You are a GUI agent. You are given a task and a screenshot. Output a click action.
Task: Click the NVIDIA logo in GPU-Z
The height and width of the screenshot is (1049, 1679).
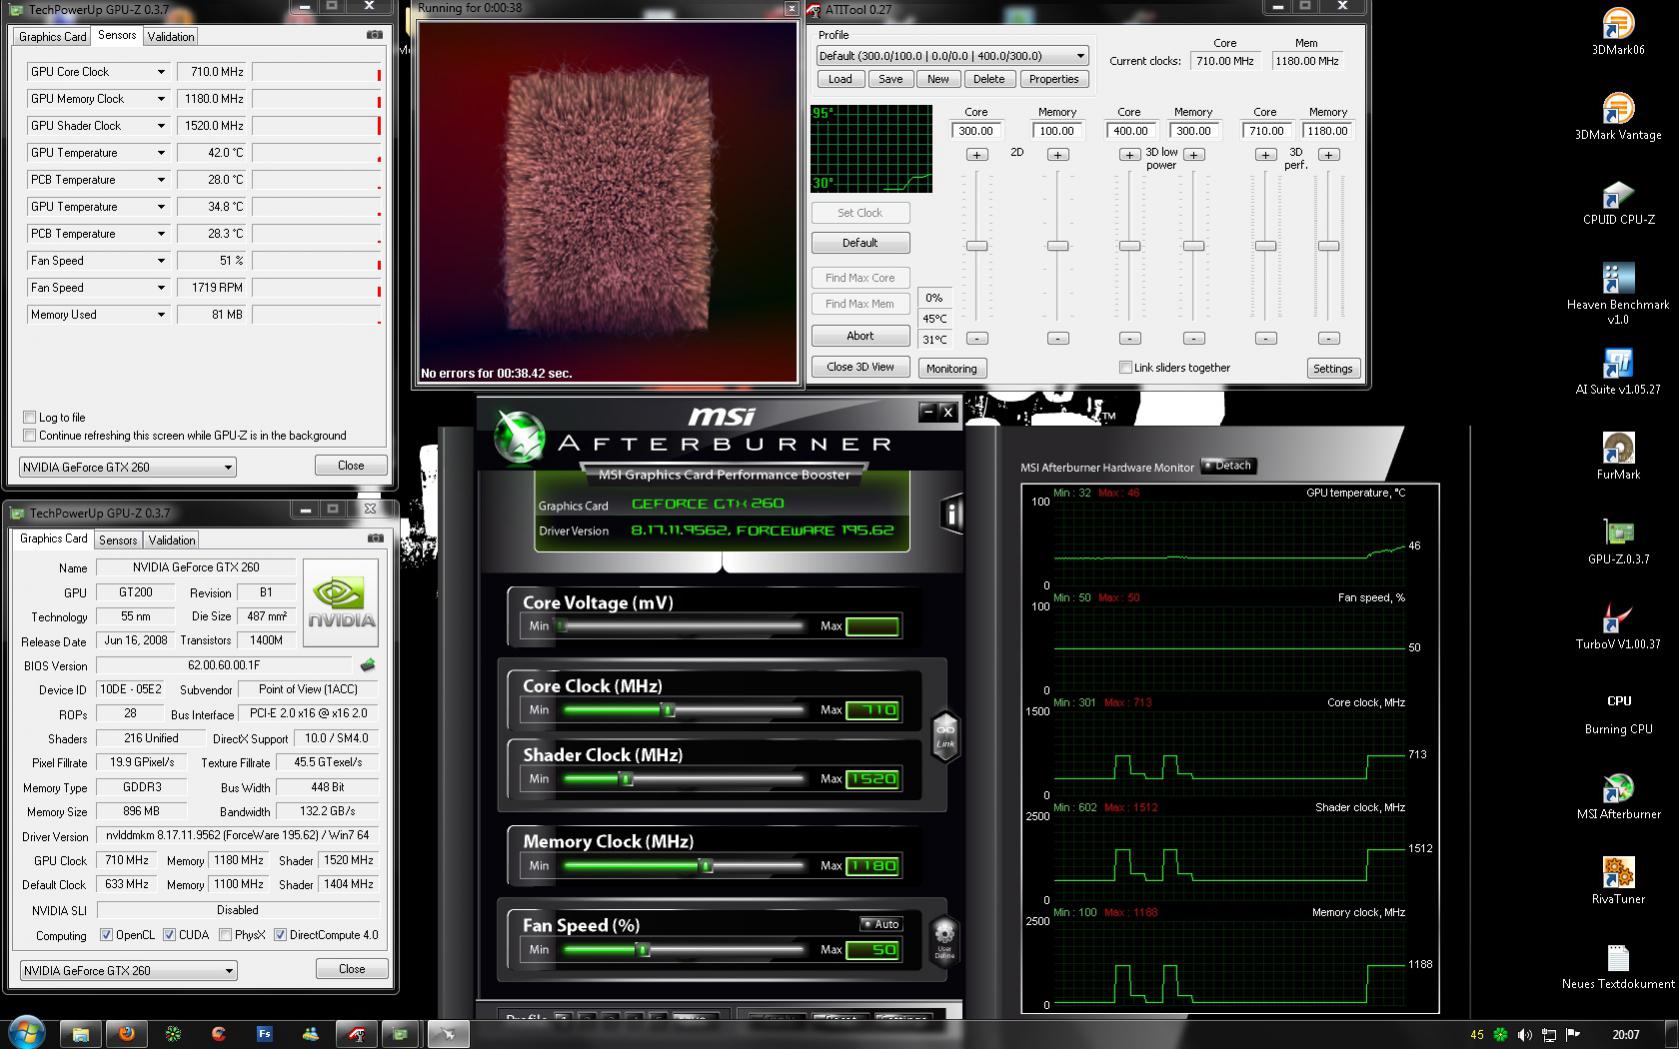coord(341,602)
